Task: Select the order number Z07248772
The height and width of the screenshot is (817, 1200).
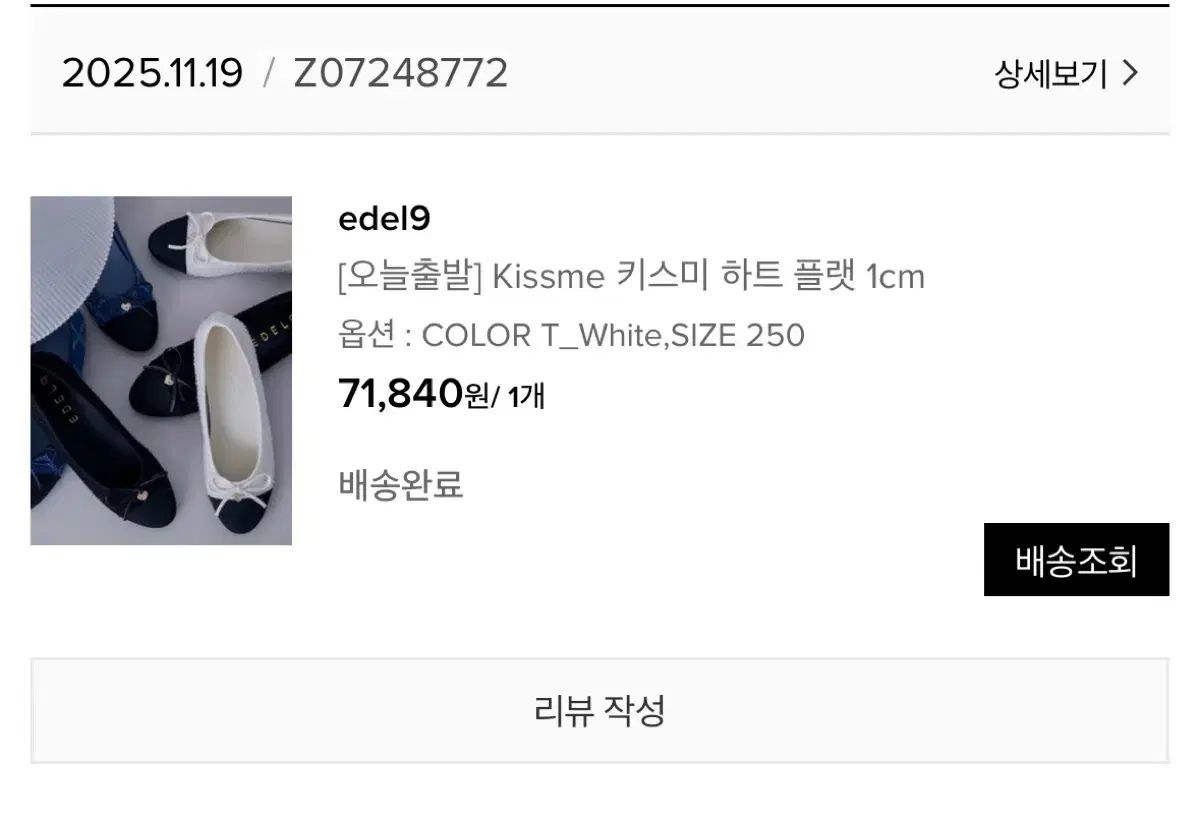Action: [x=400, y=73]
